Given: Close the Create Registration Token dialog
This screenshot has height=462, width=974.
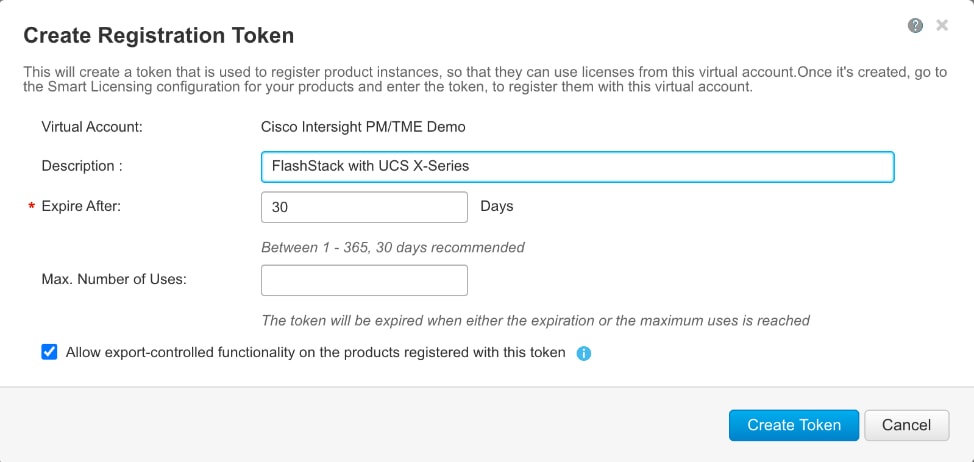Looking at the screenshot, I should click(942, 25).
